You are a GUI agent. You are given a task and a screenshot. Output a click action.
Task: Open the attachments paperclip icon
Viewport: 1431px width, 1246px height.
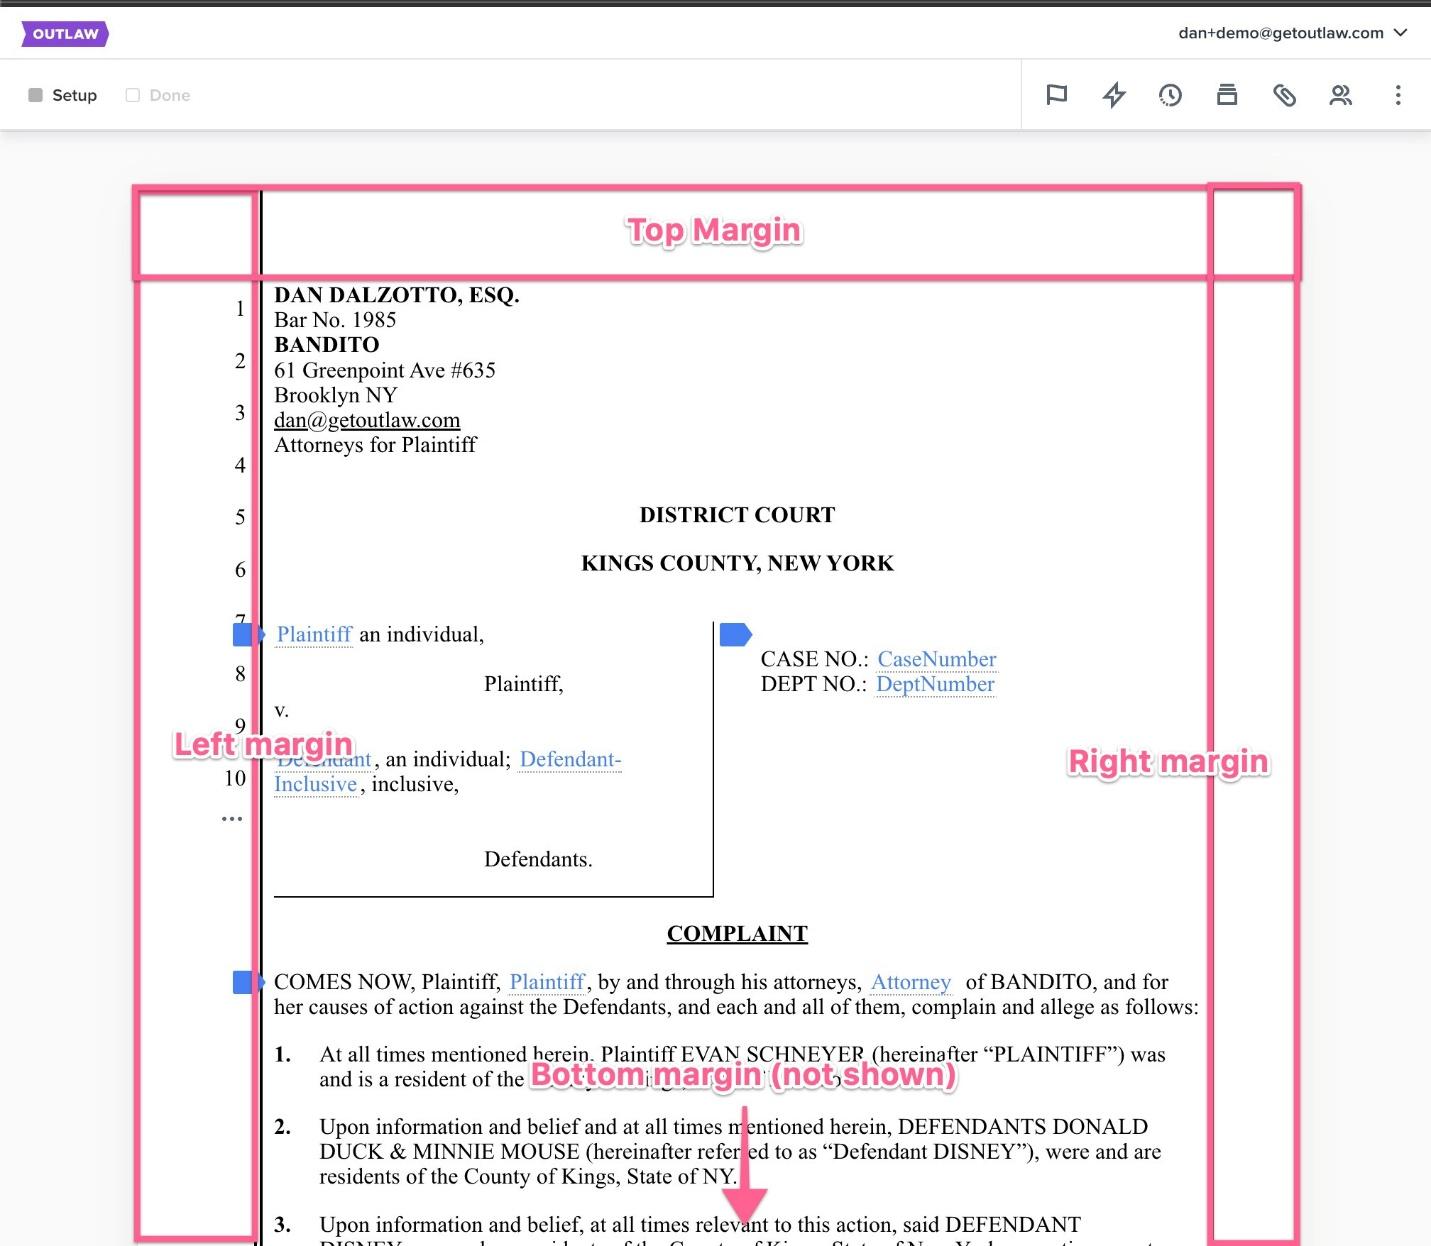tap(1284, 95)
